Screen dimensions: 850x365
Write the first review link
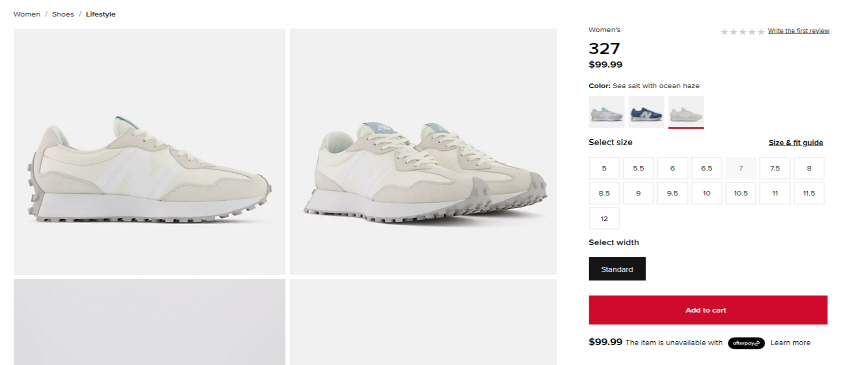point(799,31)
